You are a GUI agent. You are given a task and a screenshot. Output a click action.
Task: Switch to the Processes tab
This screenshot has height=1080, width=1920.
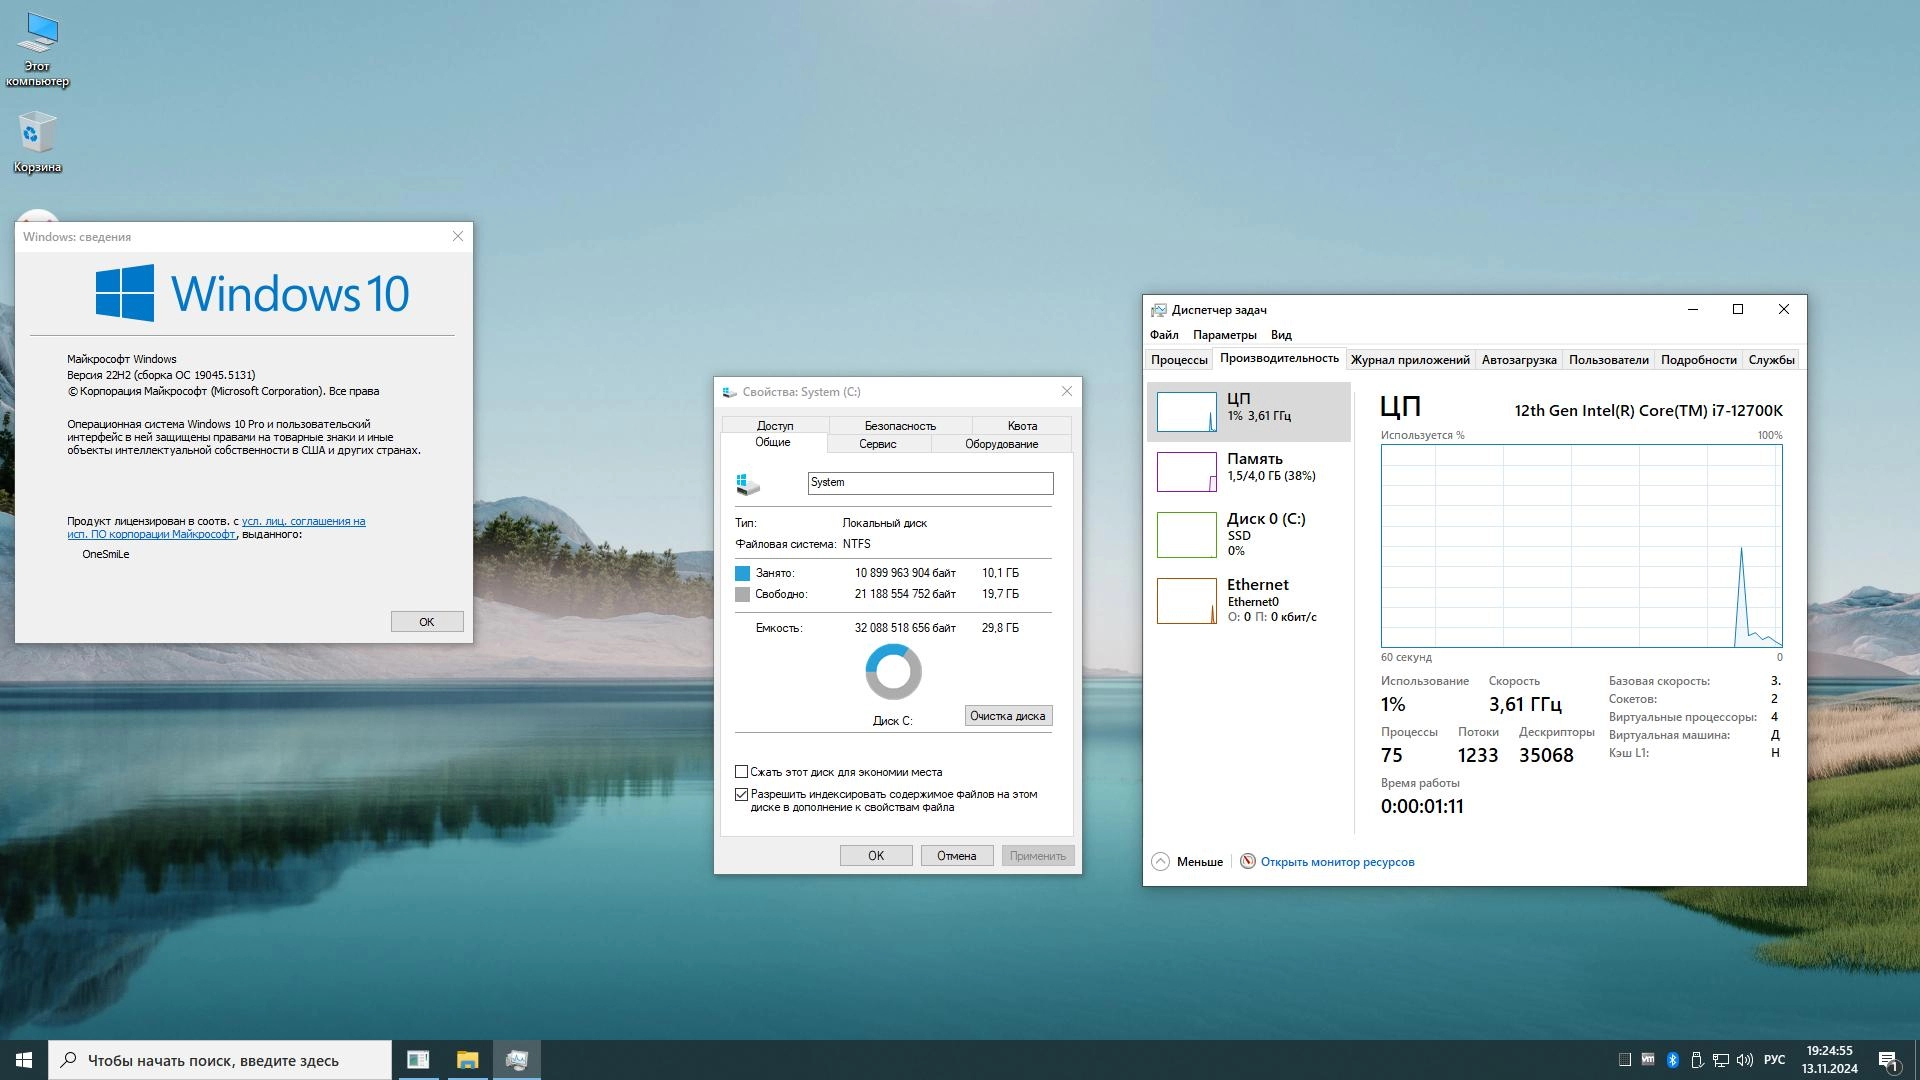(x=1179, y=360)
